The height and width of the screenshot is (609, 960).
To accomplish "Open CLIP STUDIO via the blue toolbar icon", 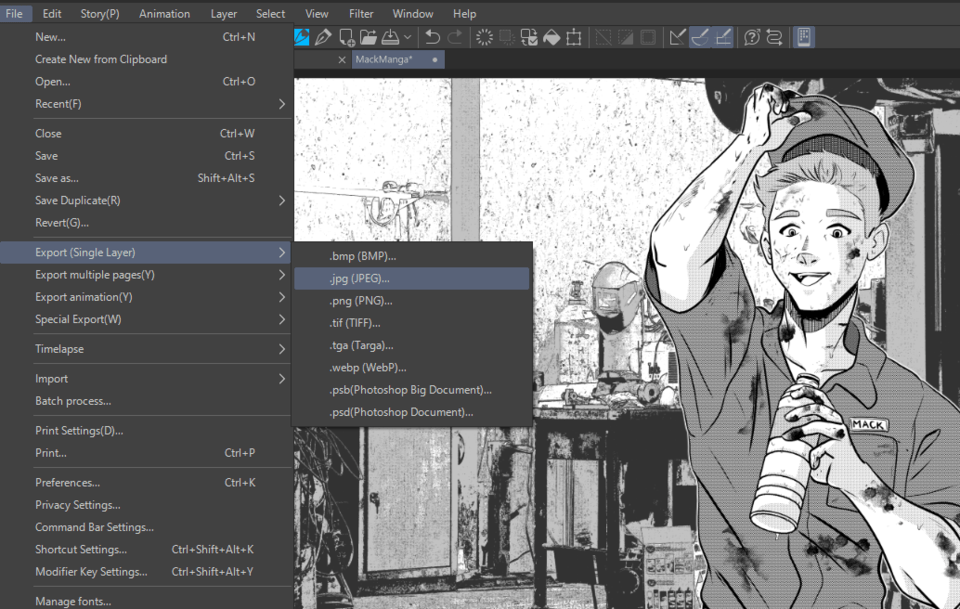I will tap(302, 37).
